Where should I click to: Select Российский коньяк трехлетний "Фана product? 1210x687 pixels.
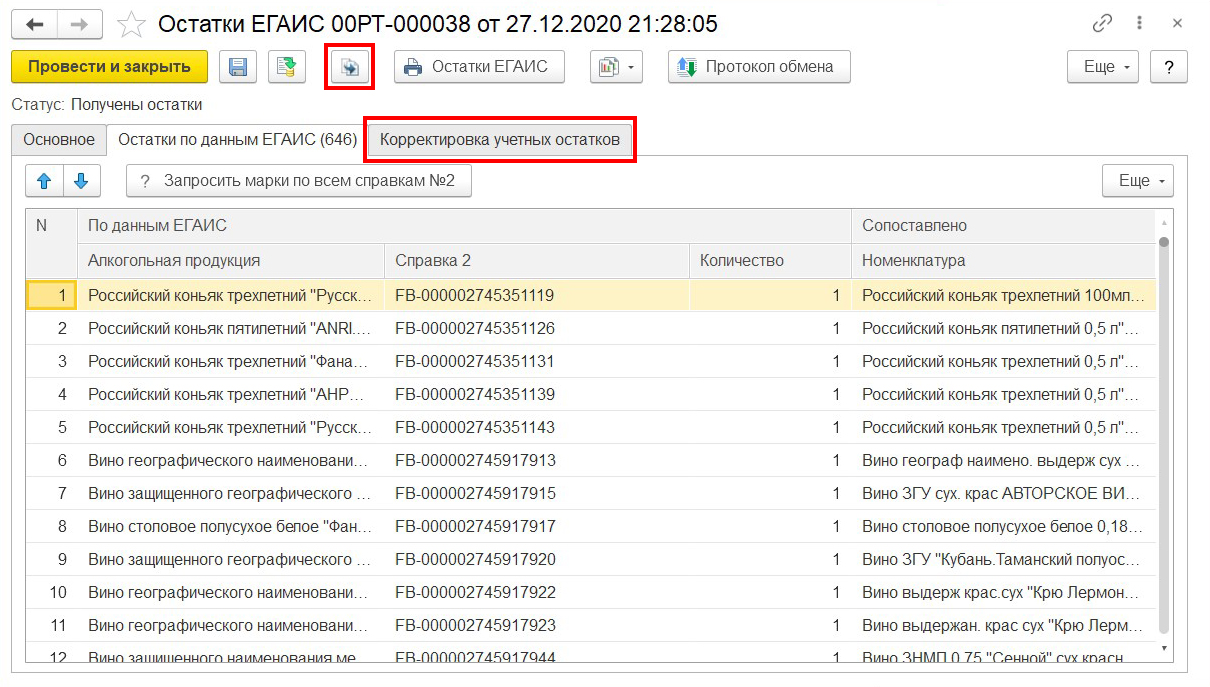[x=231, y=361]
